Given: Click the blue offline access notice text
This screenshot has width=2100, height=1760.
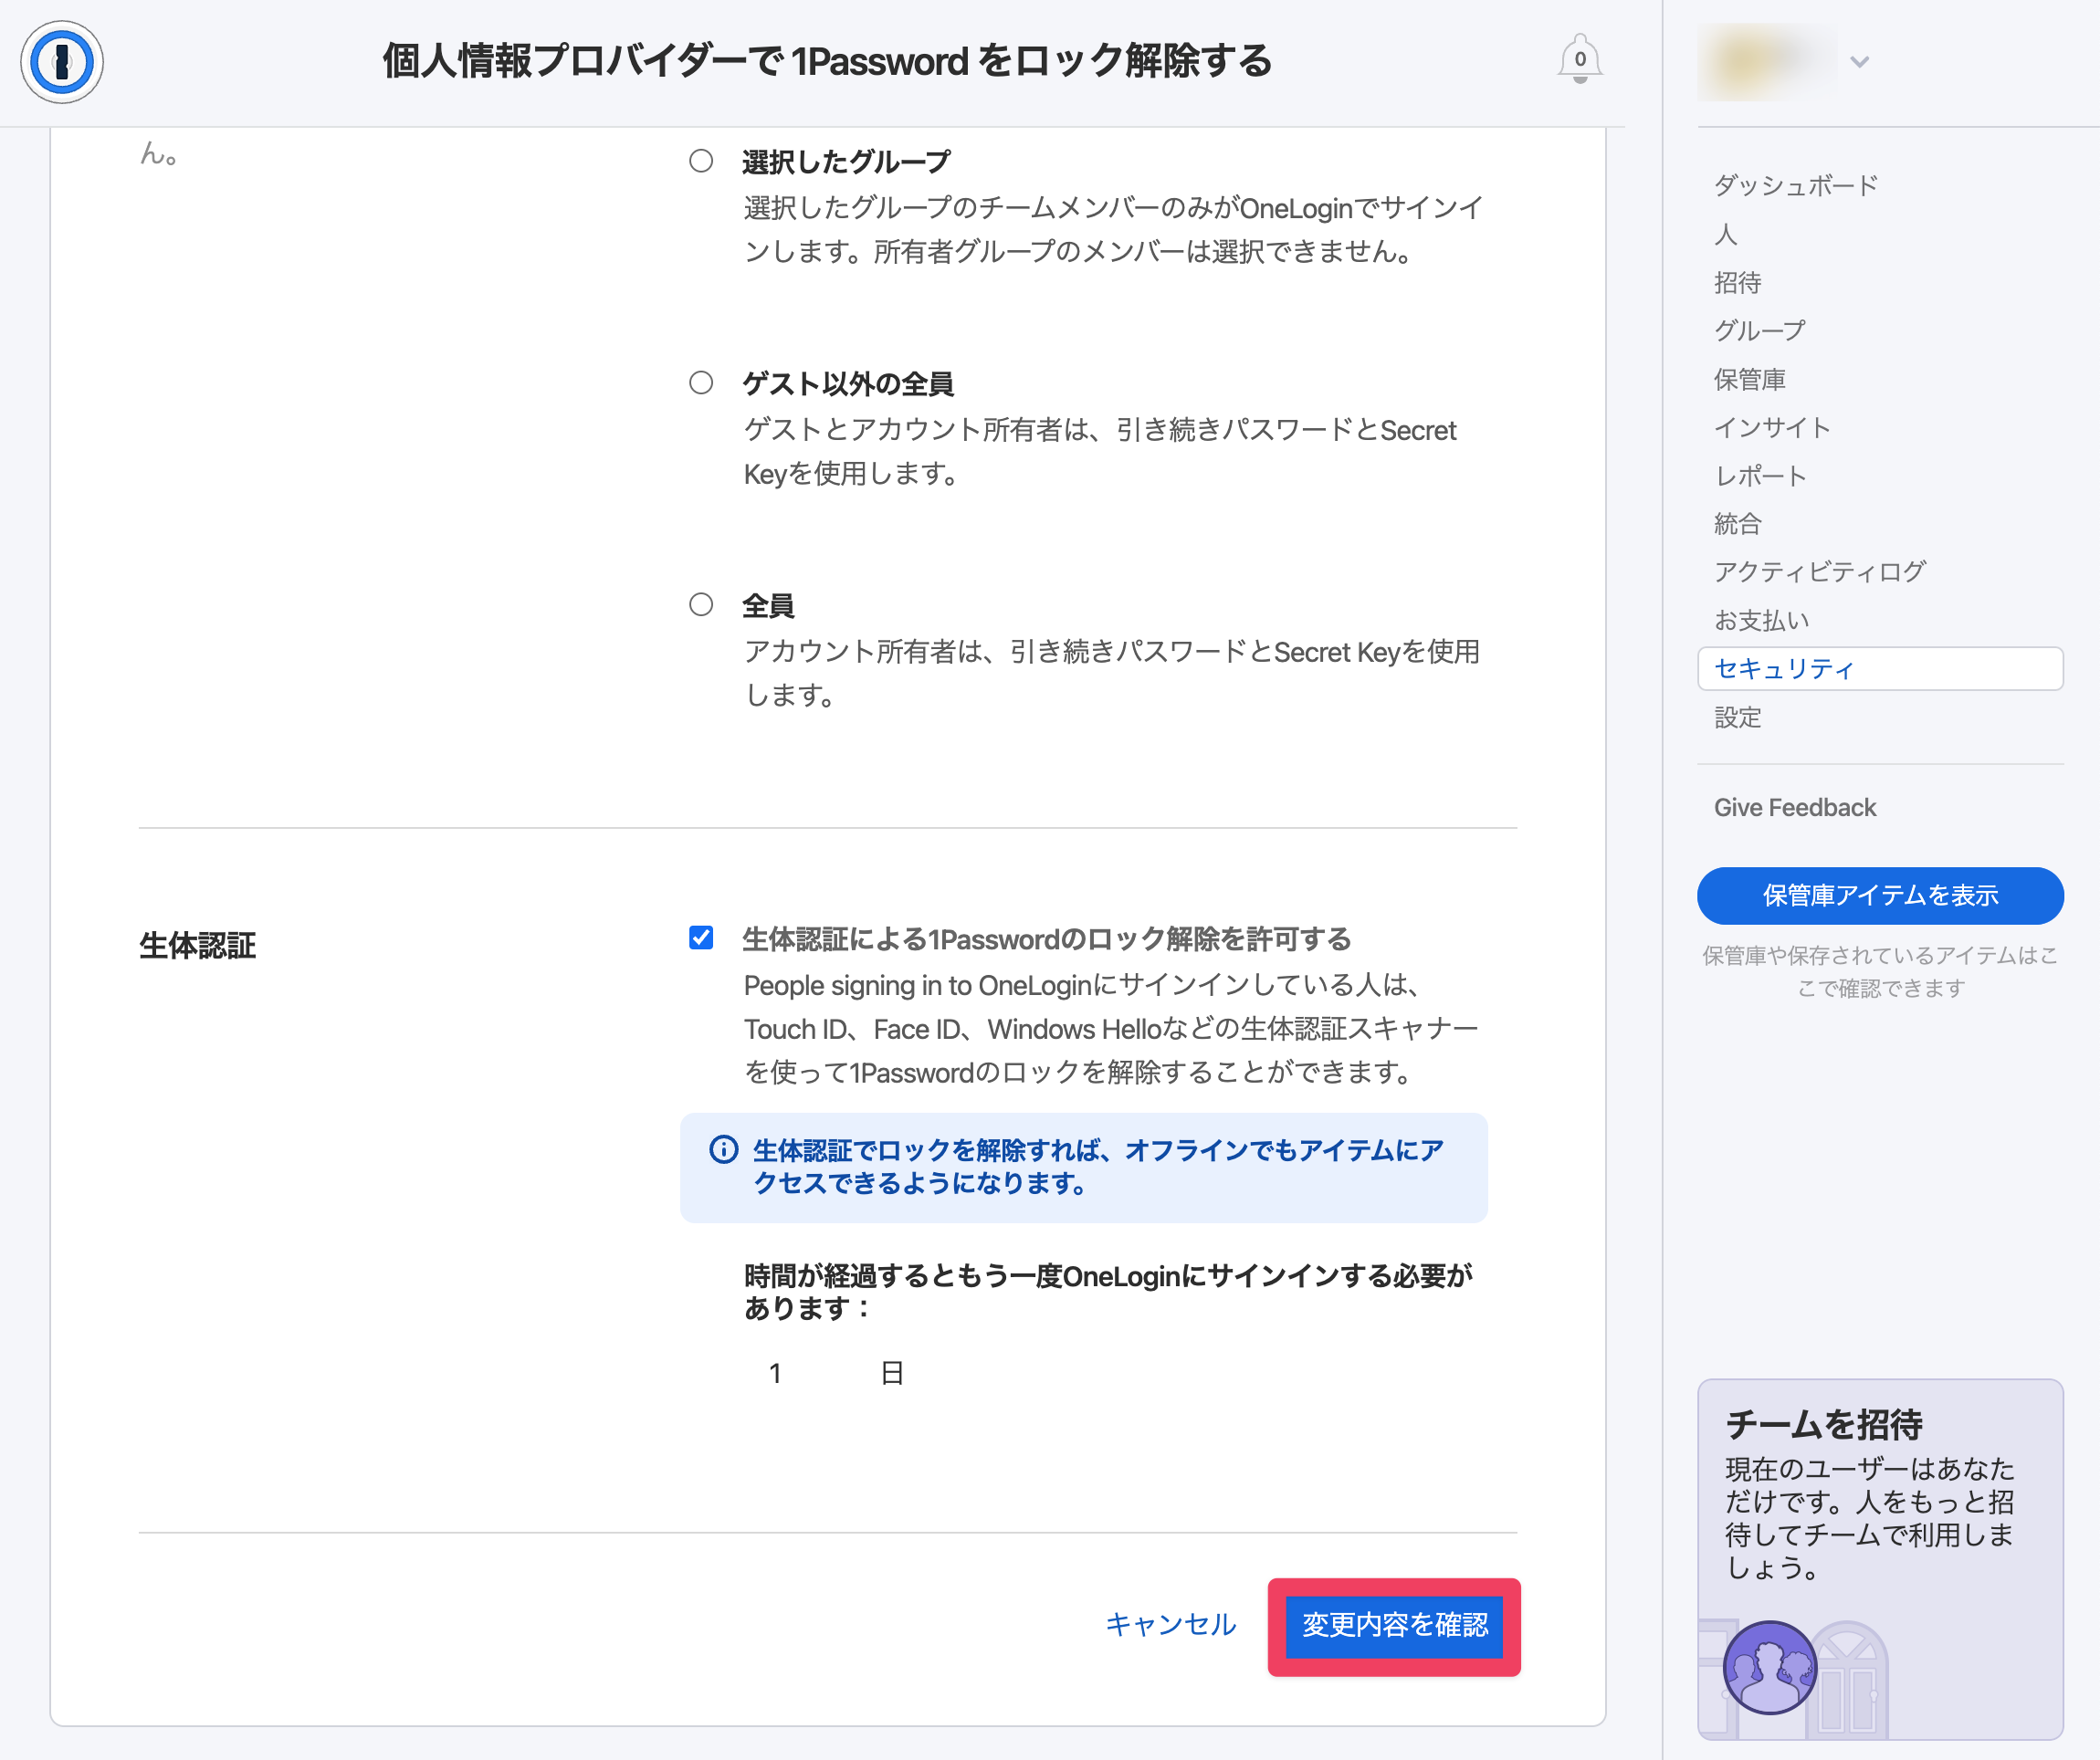Looking at the screenshot, I should pos(1098,1167).
